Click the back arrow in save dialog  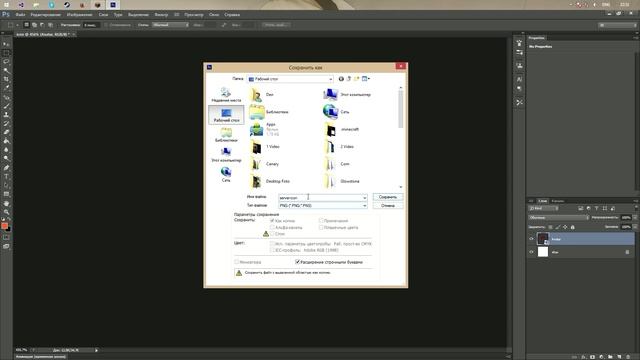(341, 79)
